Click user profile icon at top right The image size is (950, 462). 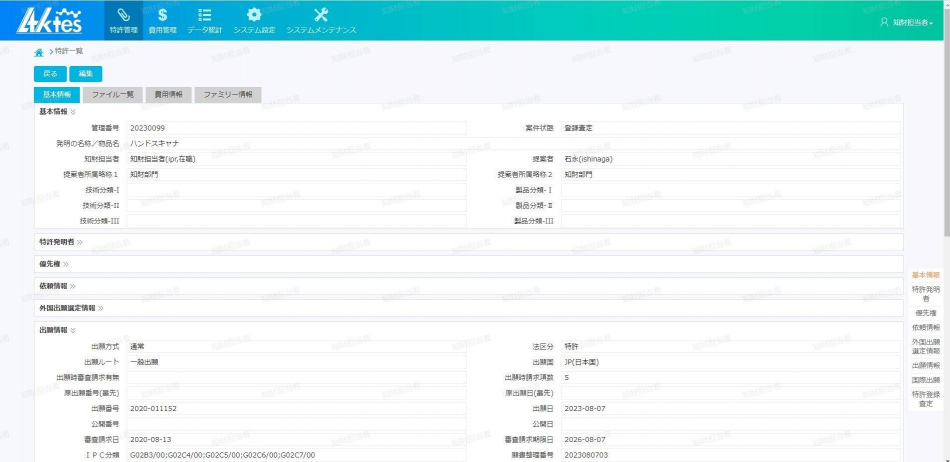pos(883,22)
